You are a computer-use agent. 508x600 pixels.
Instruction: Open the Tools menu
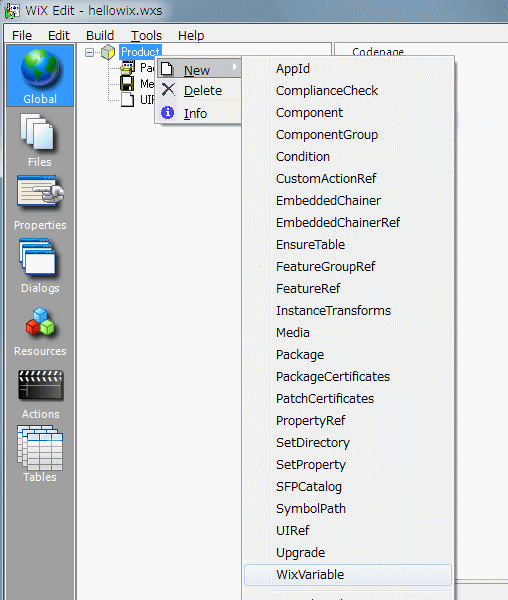[147, 36]
